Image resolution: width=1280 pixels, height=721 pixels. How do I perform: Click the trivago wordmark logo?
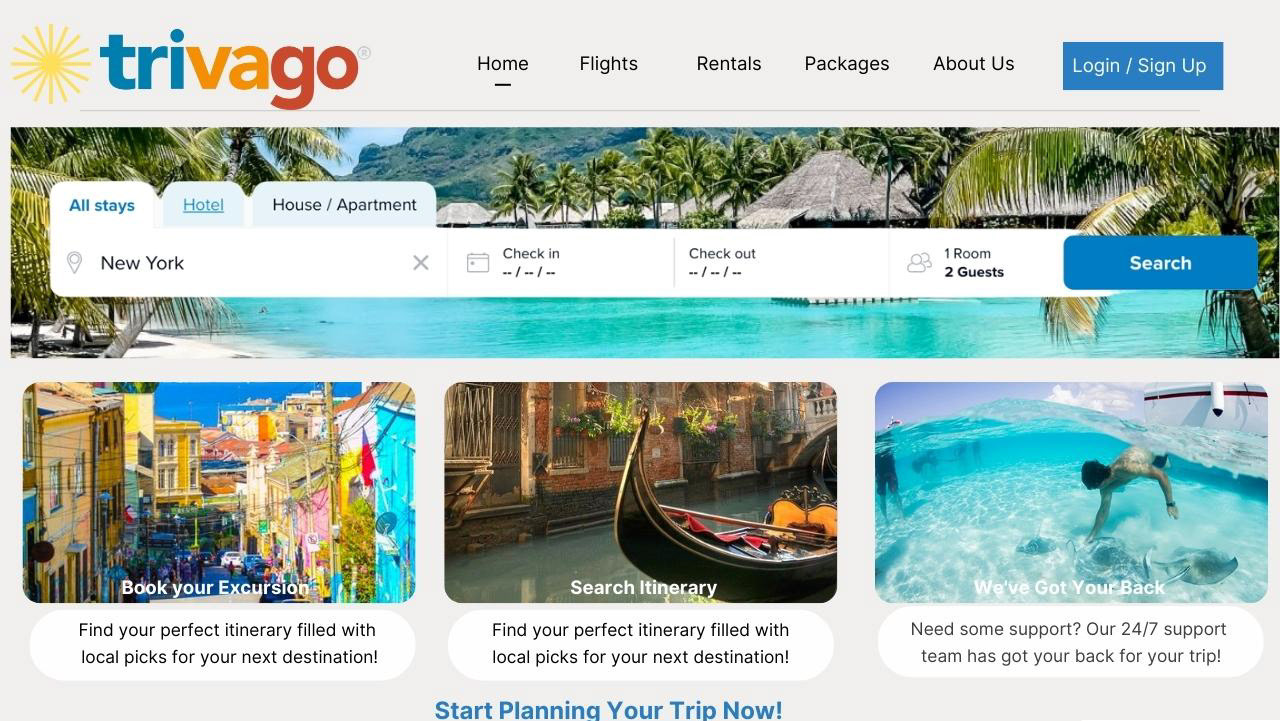(x=235, y=67)
